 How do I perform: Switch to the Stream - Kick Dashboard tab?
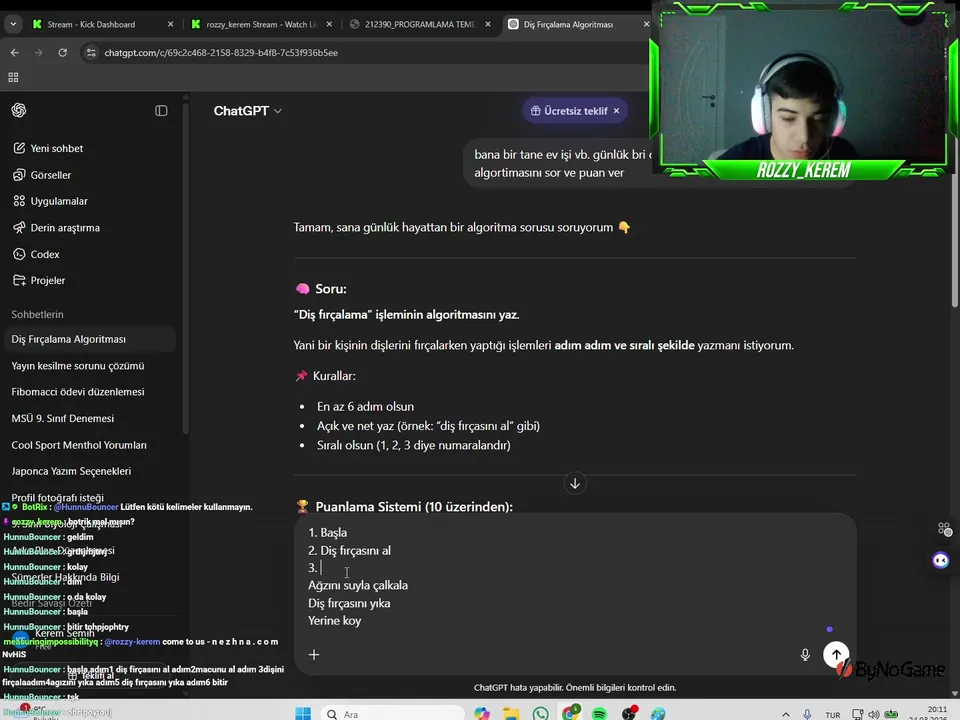[92, 24]
